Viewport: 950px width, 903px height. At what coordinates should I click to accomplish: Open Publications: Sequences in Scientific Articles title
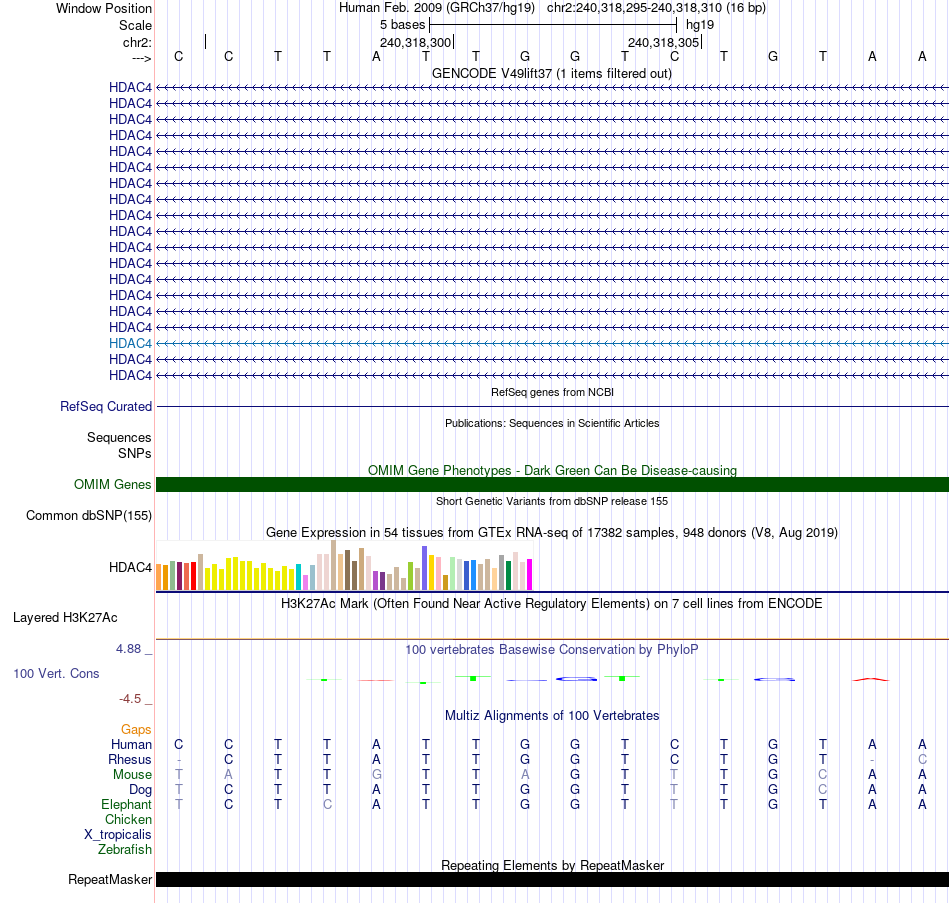pos(552,423)
